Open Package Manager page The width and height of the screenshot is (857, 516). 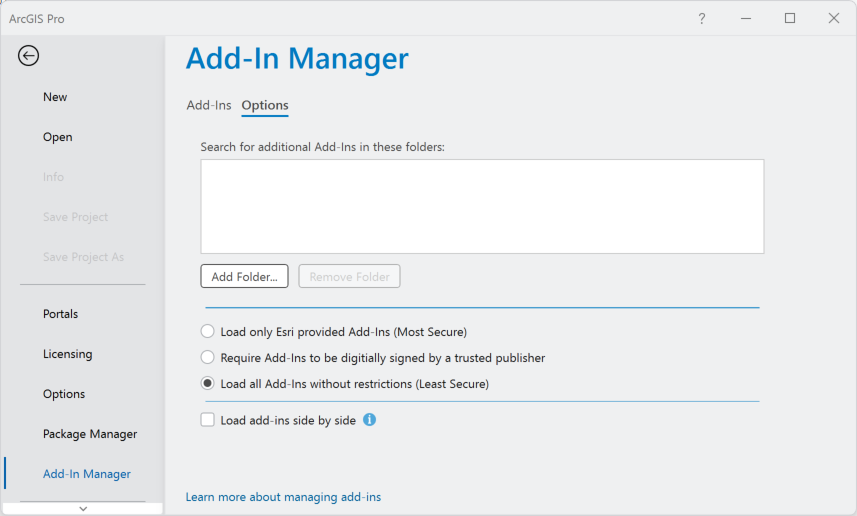click(90, 434)
